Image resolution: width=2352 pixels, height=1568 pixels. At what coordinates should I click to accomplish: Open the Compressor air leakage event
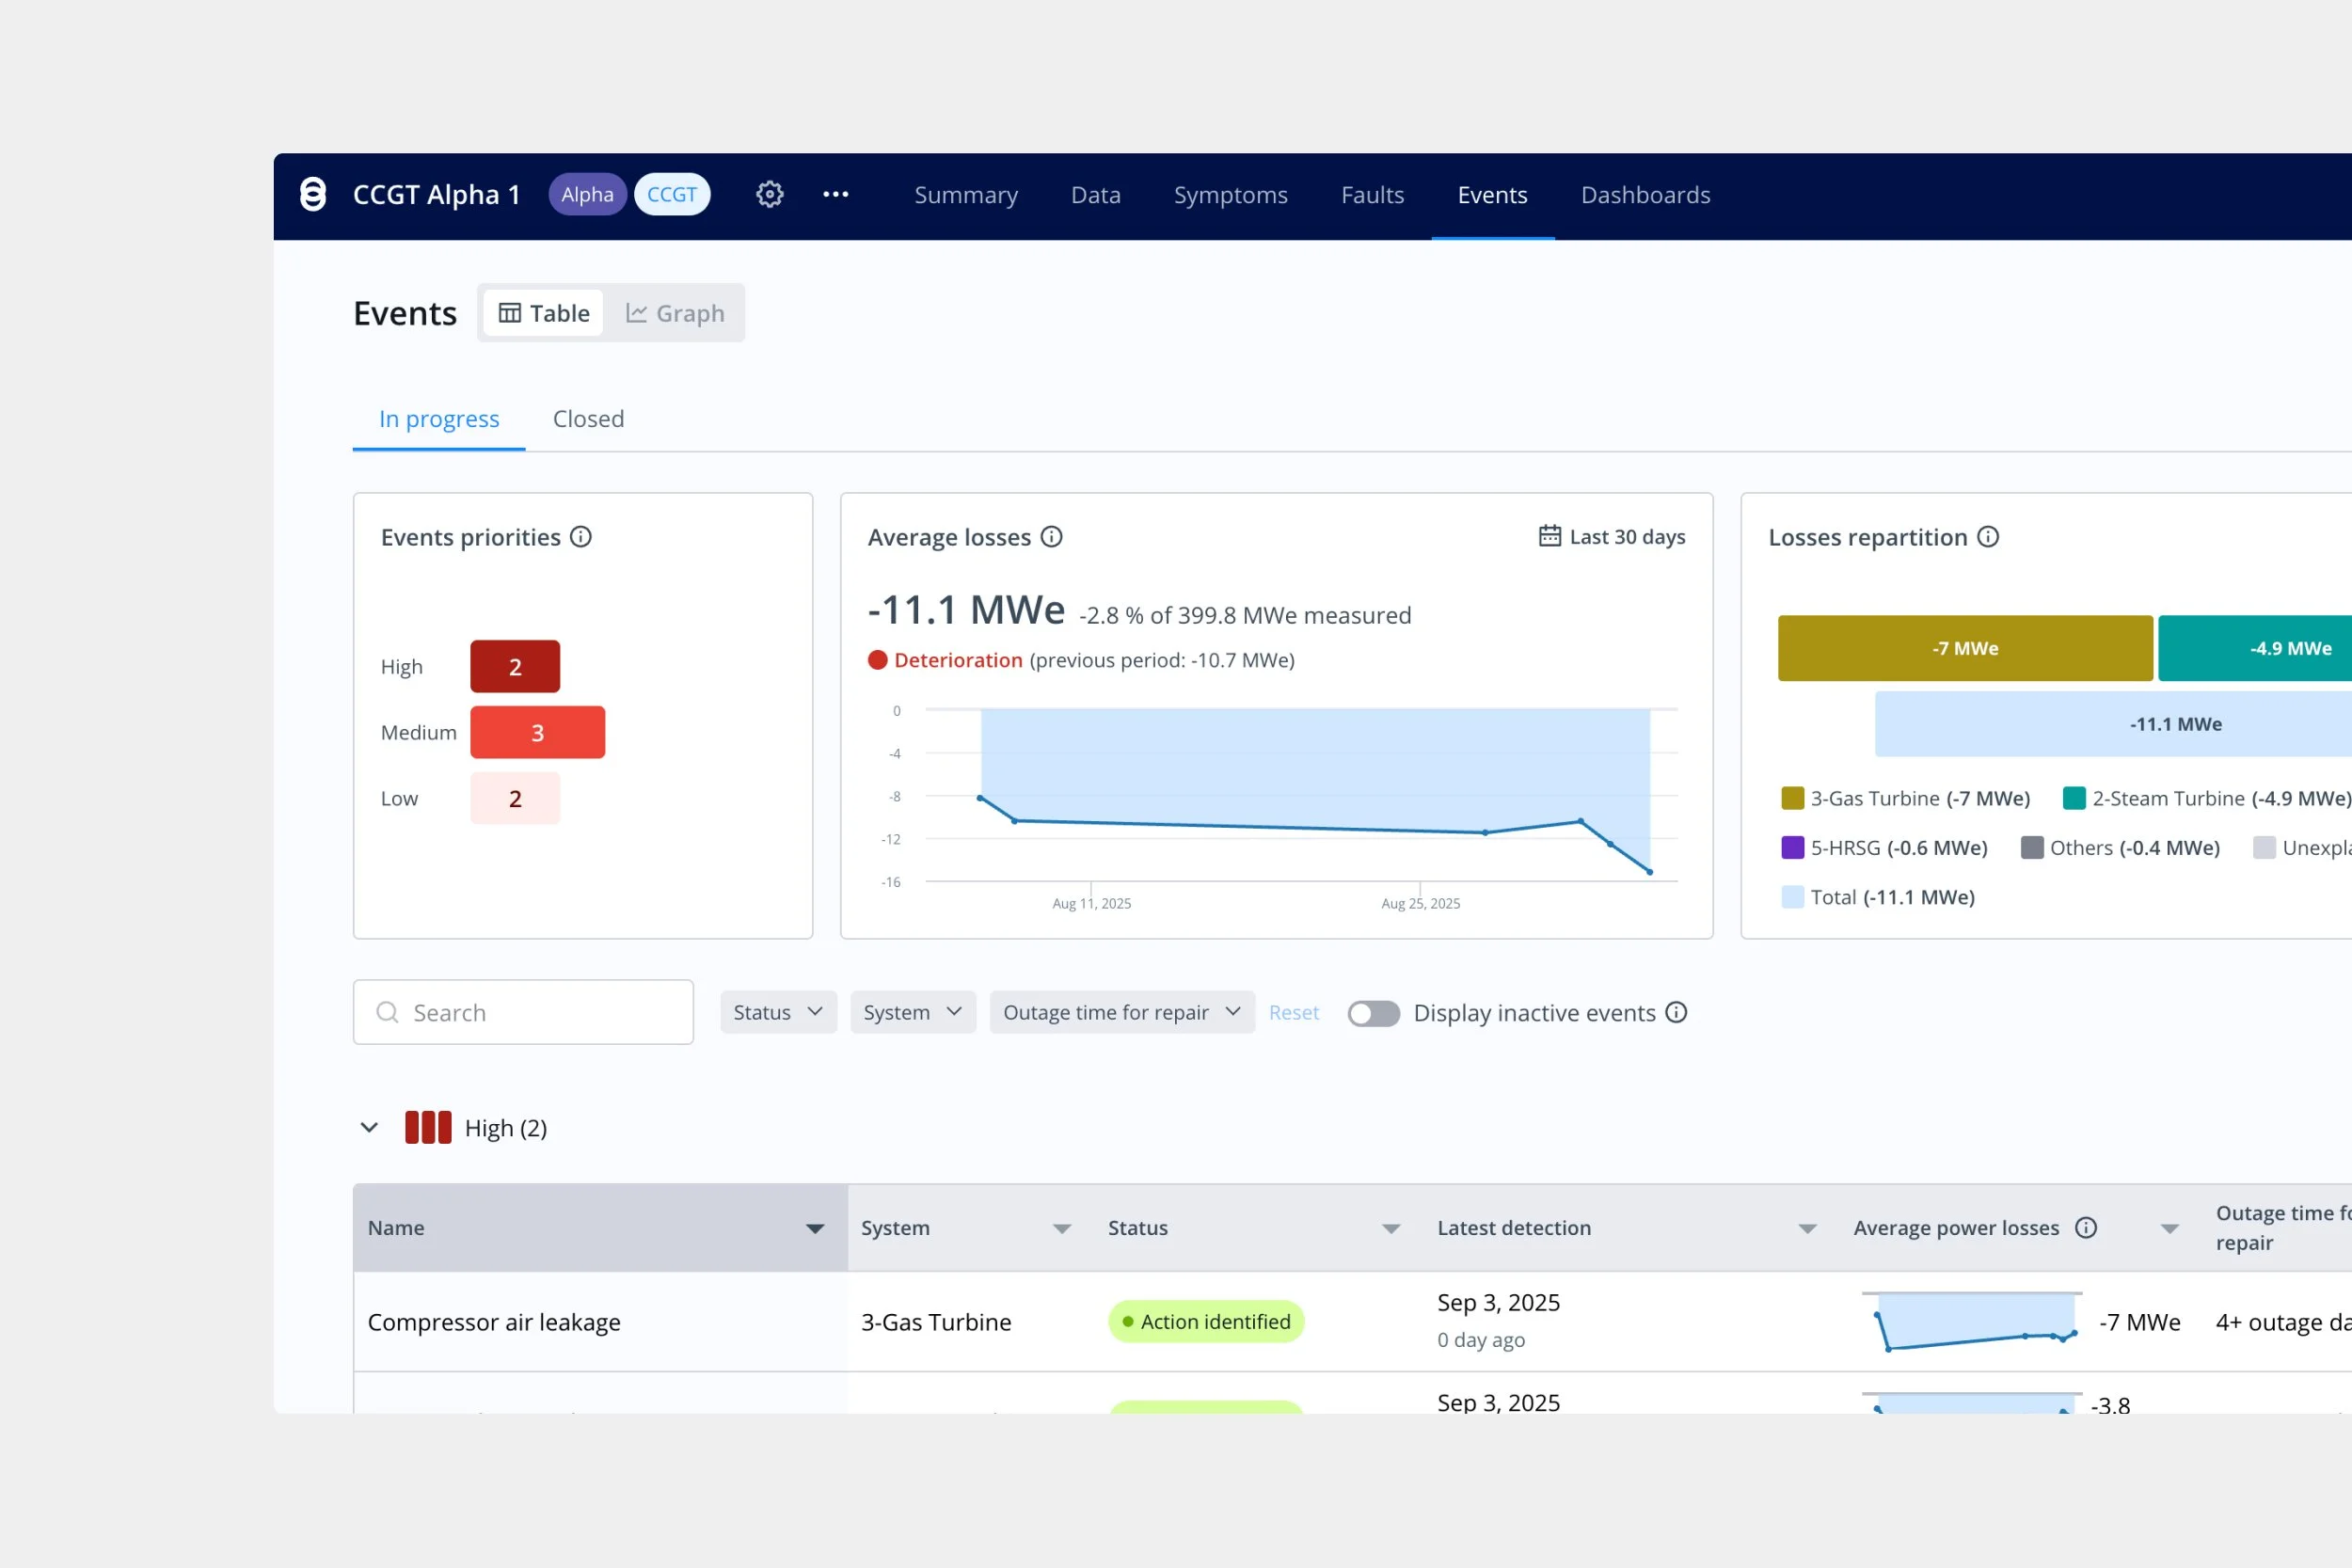494,1321
